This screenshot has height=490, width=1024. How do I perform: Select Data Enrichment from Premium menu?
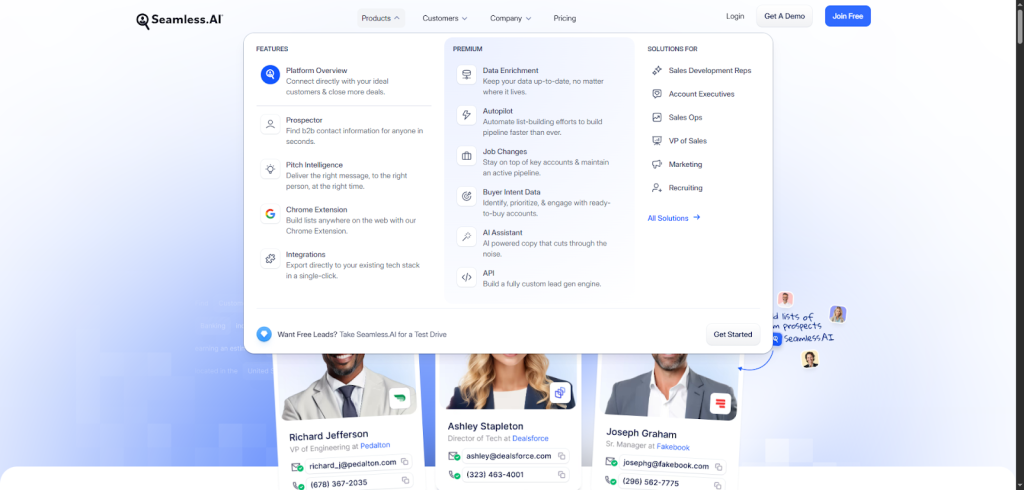pos(510,71)
